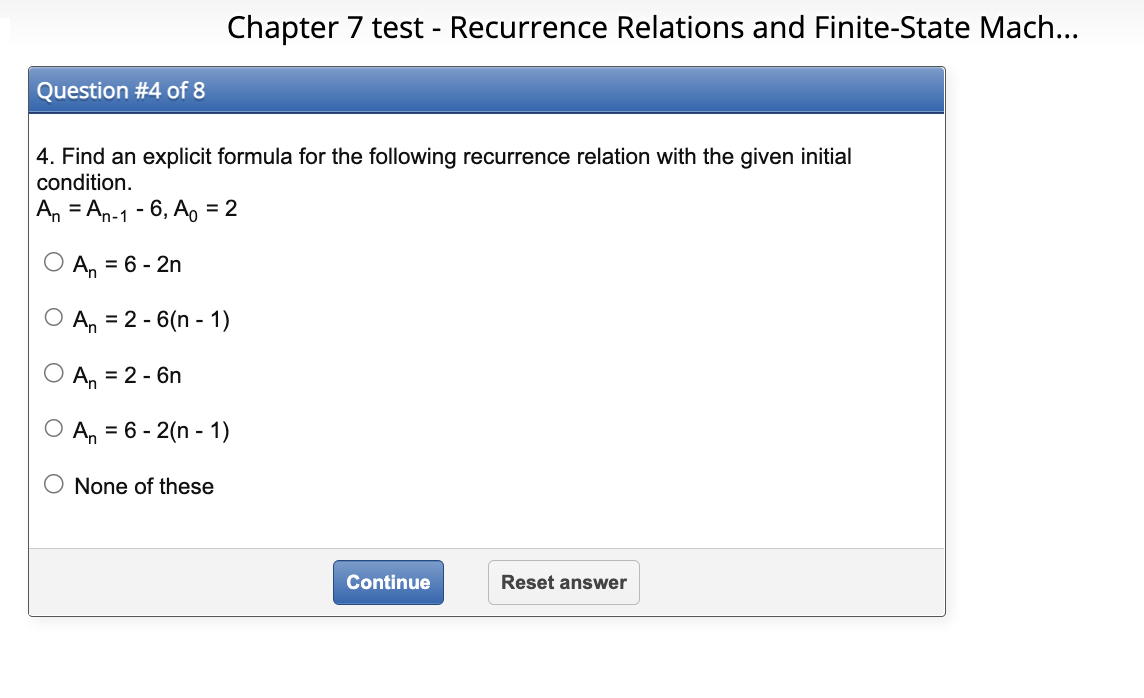Choose the answer "An = 2 - 6(n - 1)"
This screenshot has width=1144, height=698.
coord(52,317)
